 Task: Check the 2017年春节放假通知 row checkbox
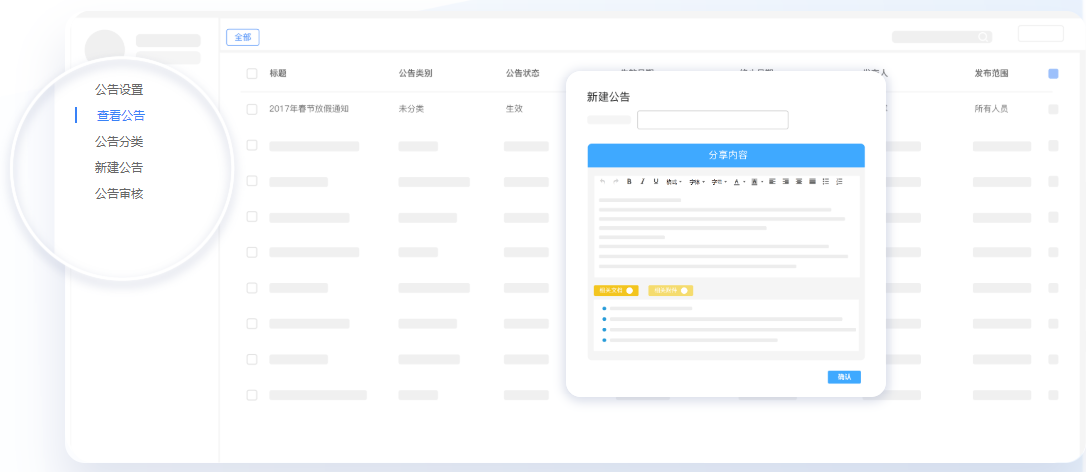pyautogui.click(x=252, y=109)
